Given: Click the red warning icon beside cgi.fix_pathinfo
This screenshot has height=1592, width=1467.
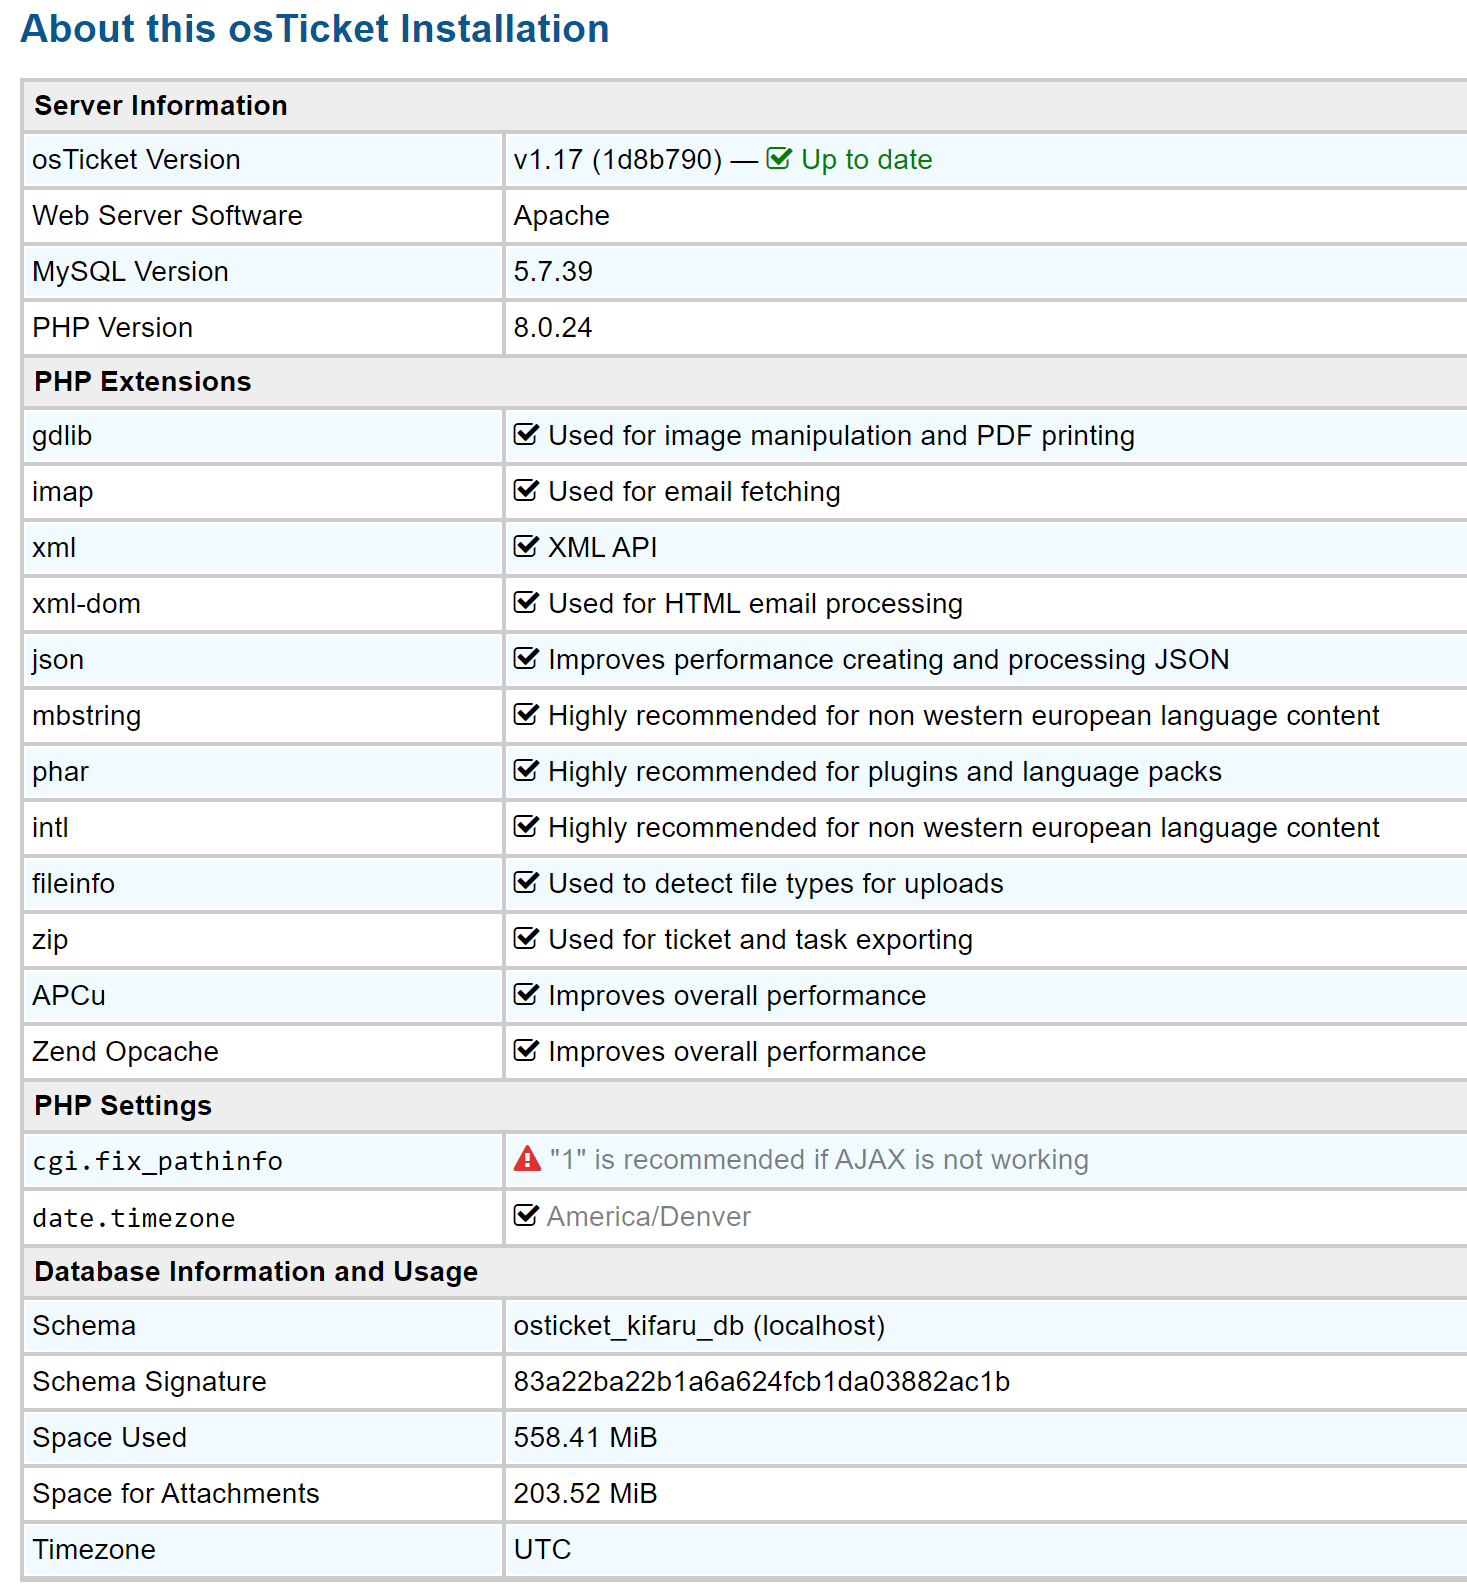Looking at the screenshot, I should click(527, 1159).
